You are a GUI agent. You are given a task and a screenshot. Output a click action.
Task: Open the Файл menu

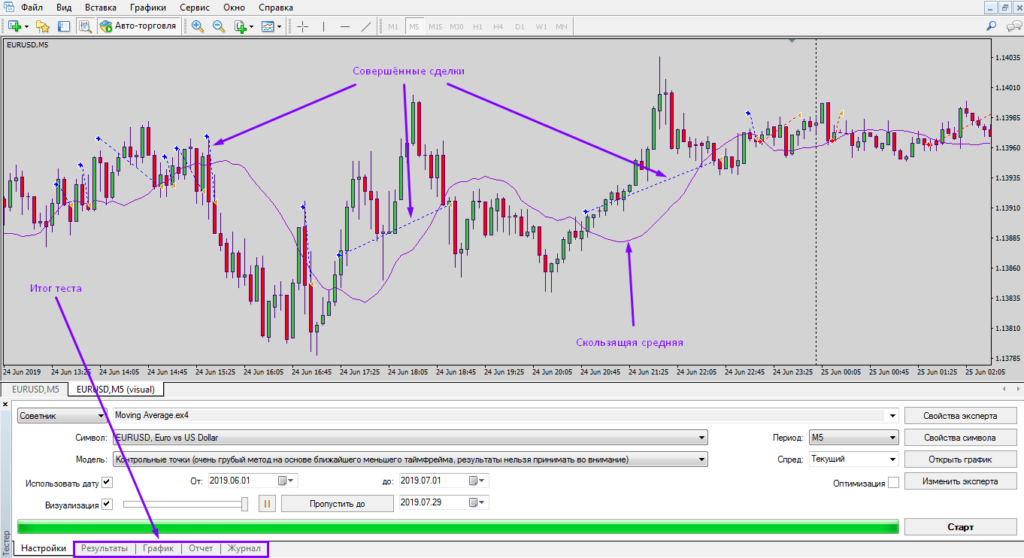31,8
